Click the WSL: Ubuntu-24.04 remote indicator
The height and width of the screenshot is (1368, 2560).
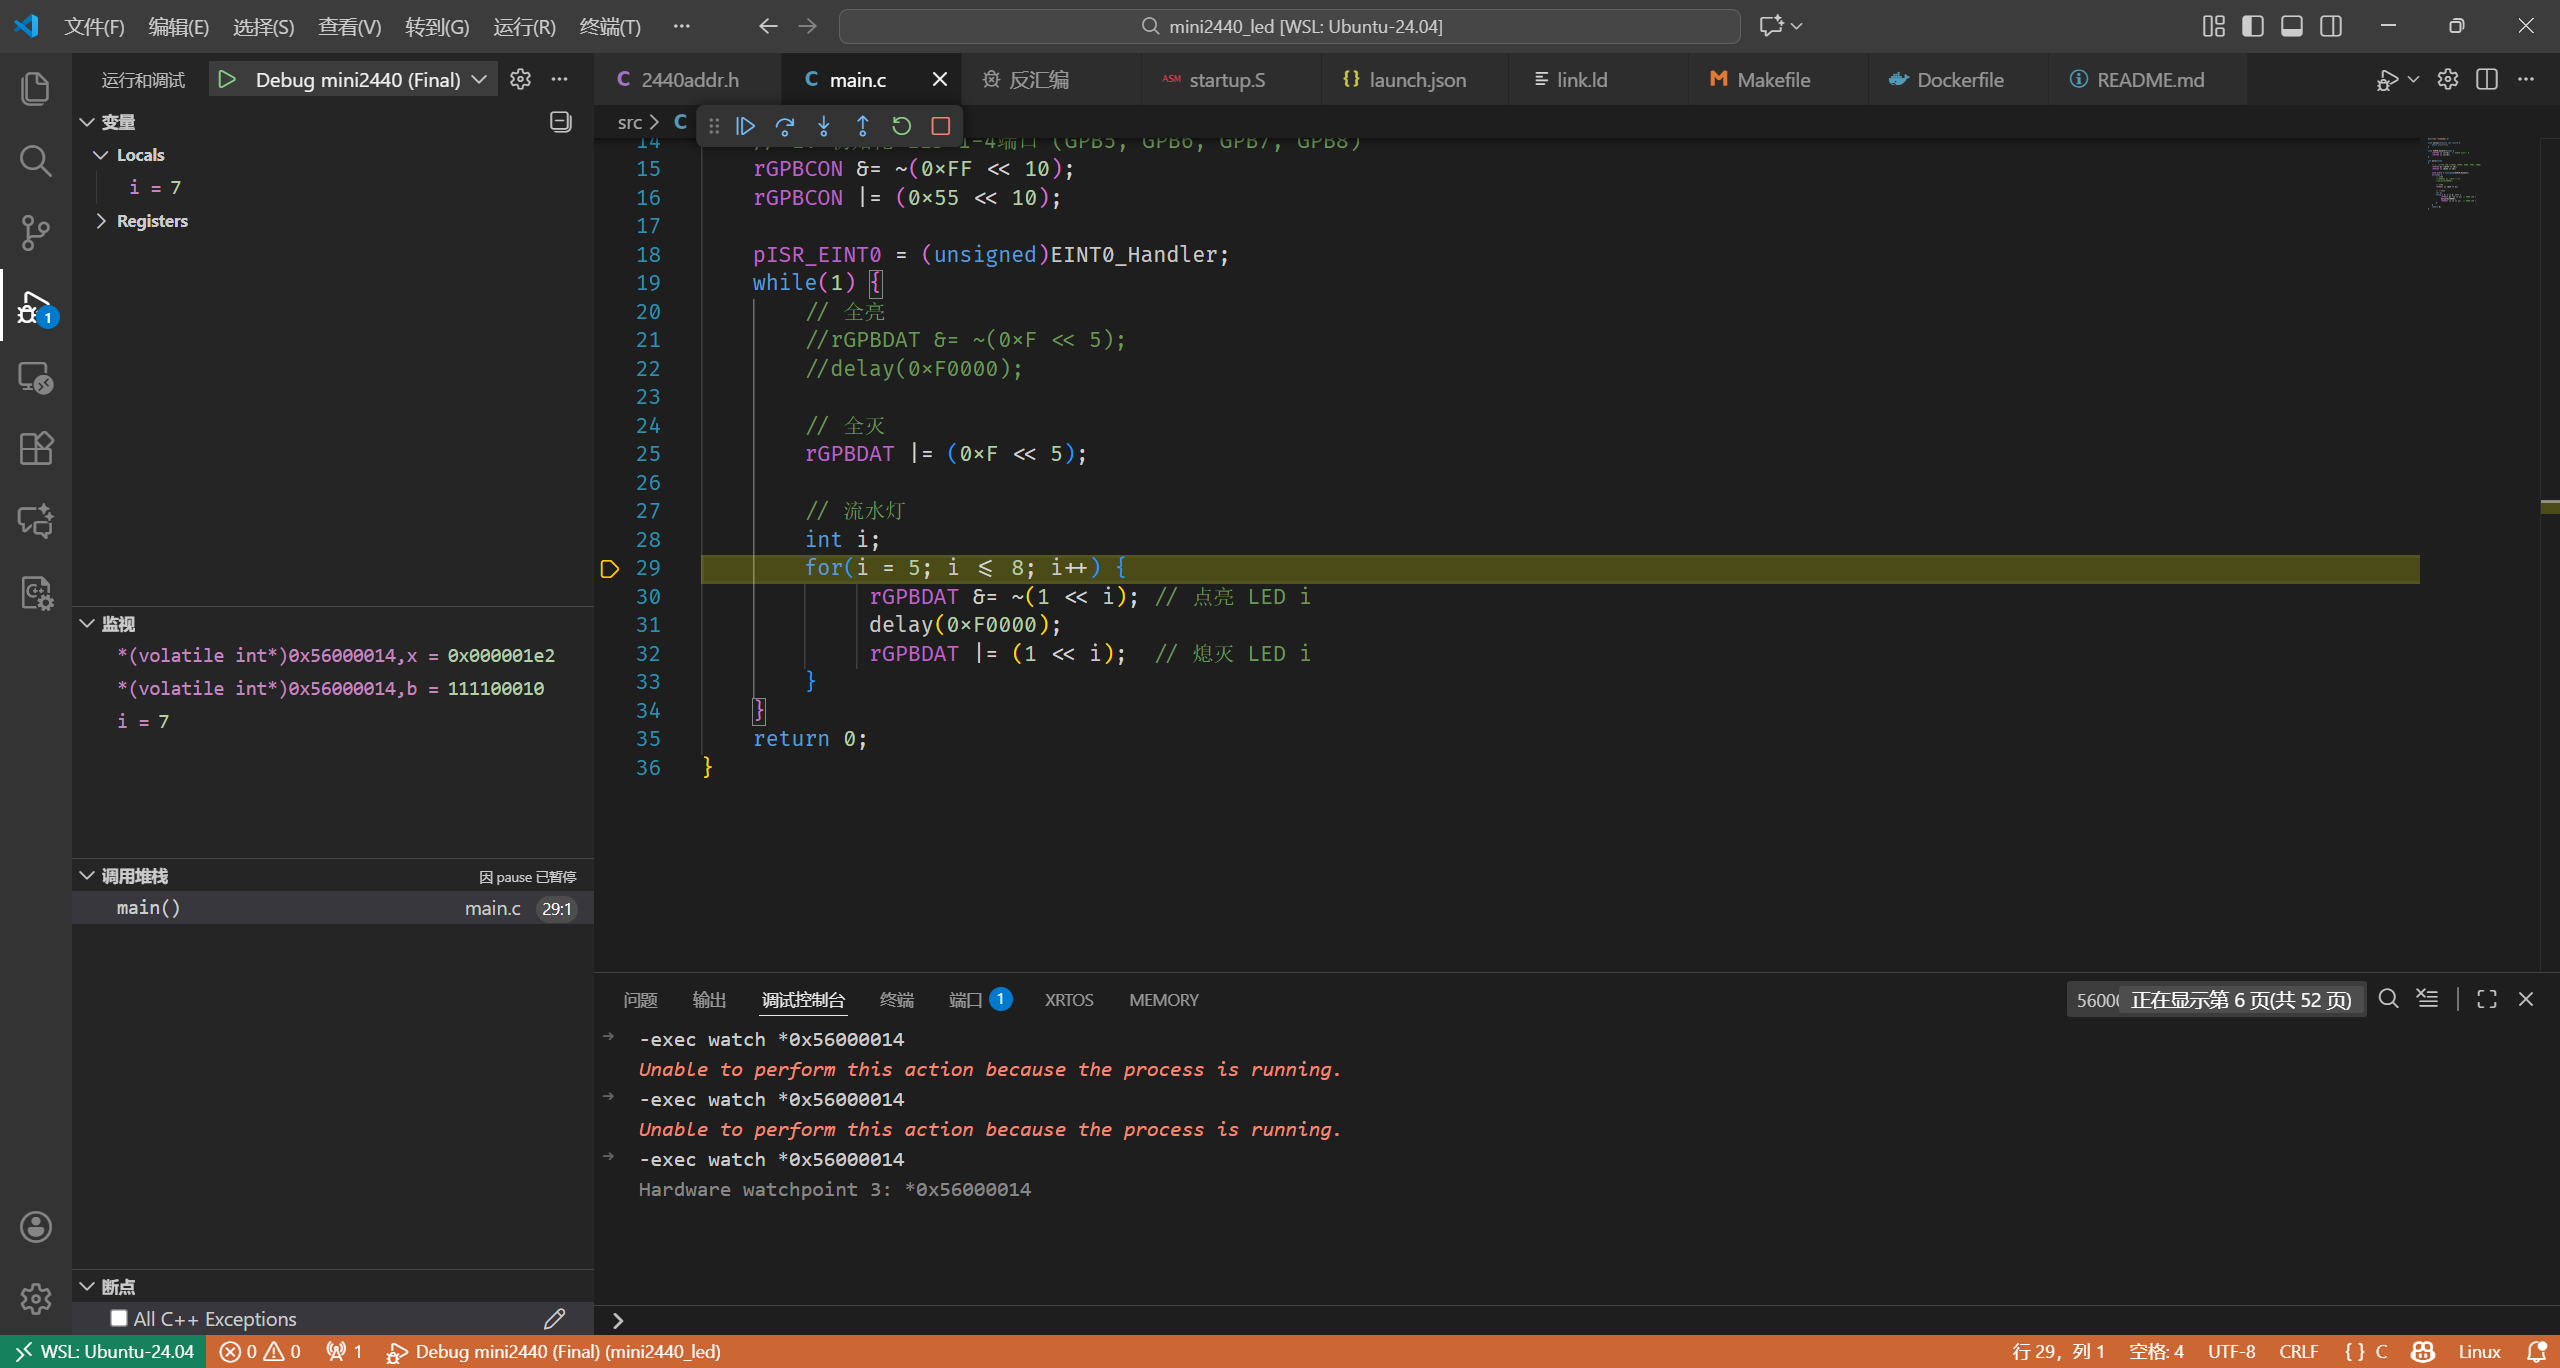click(104, 1352)
